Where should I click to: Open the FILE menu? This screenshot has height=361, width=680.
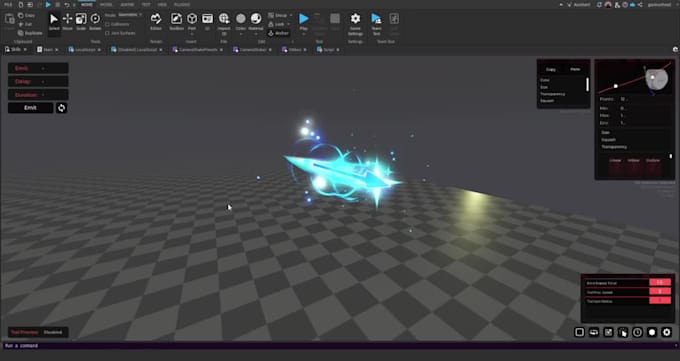click(8, 4)
